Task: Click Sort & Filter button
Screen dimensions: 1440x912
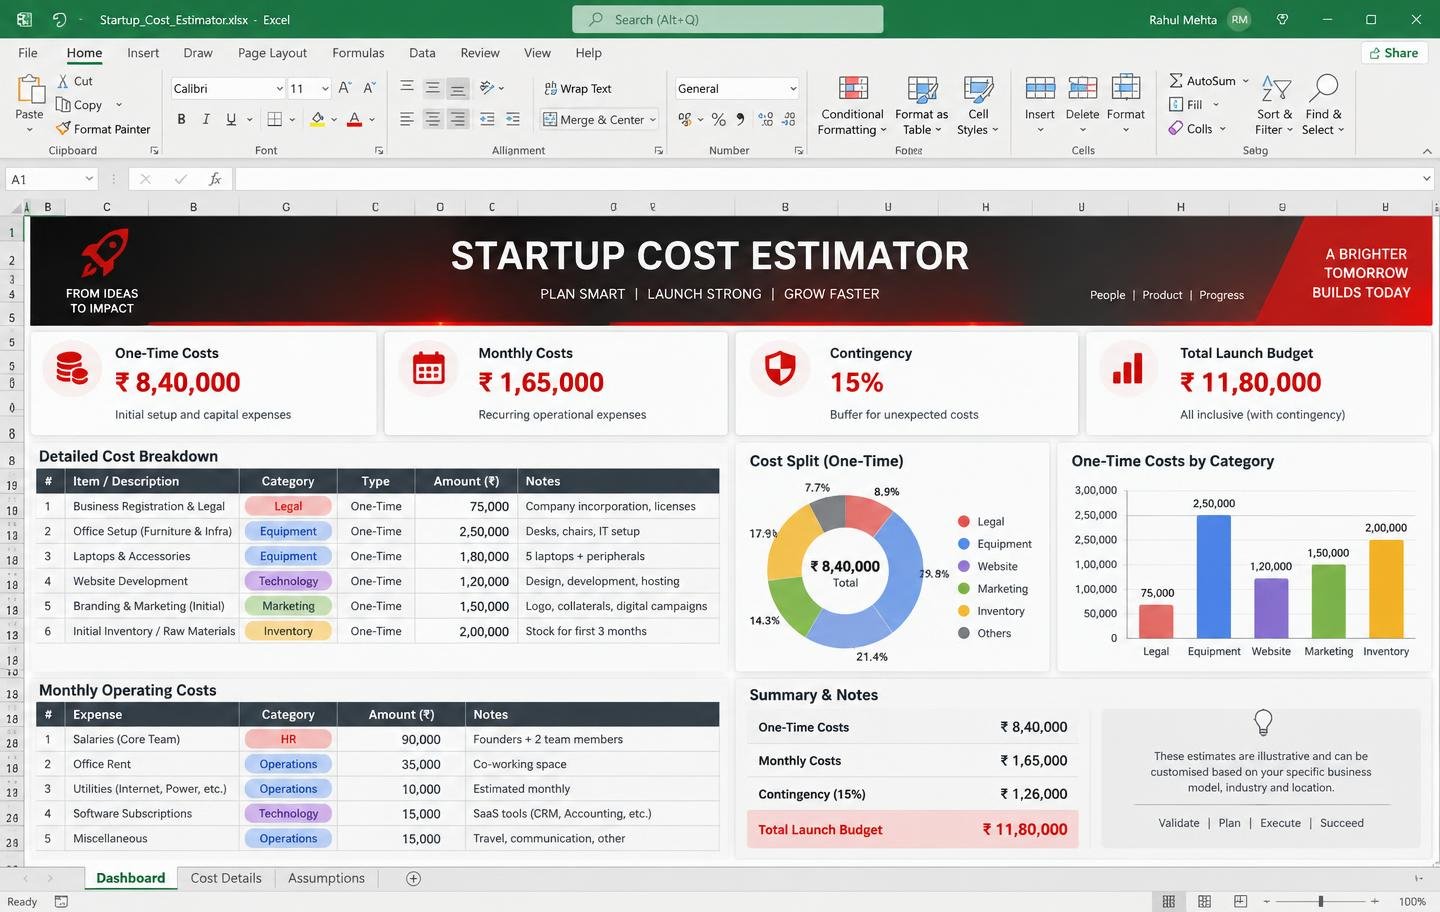Action: point(1275,106)
